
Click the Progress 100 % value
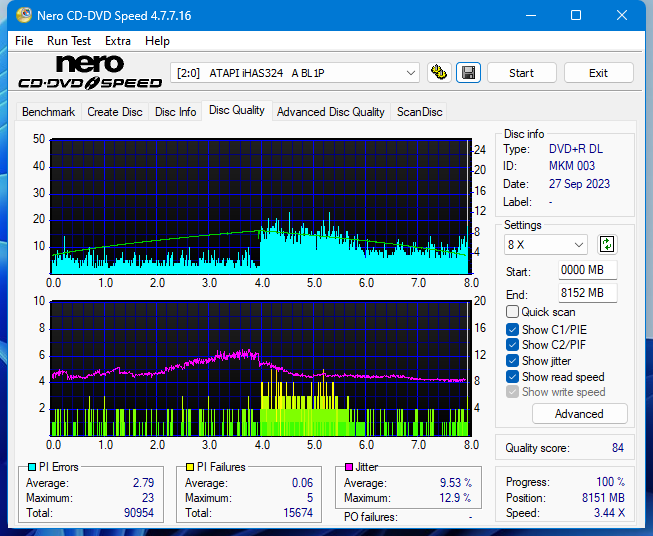click(611, 482)
